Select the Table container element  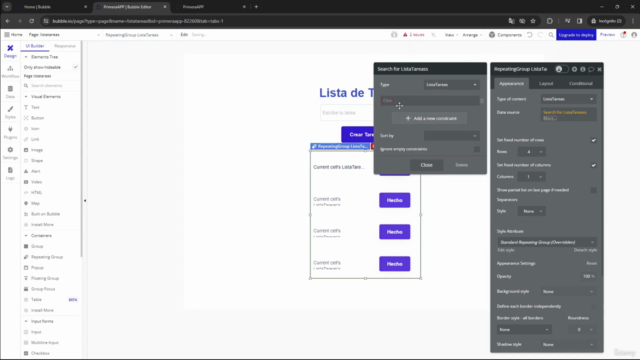point(36,299)
